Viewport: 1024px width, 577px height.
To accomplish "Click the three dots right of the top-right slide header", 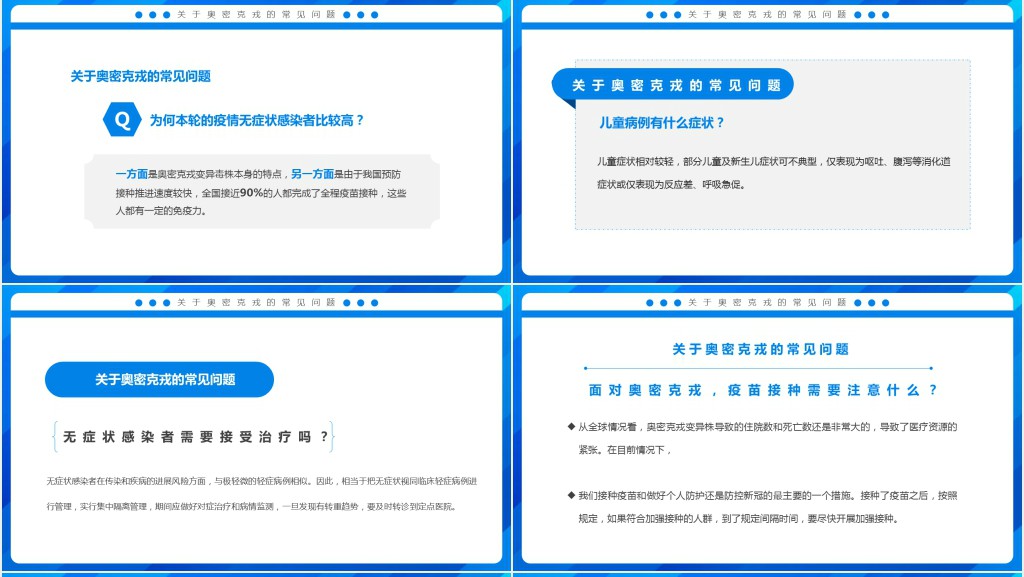I will [870, 15].
